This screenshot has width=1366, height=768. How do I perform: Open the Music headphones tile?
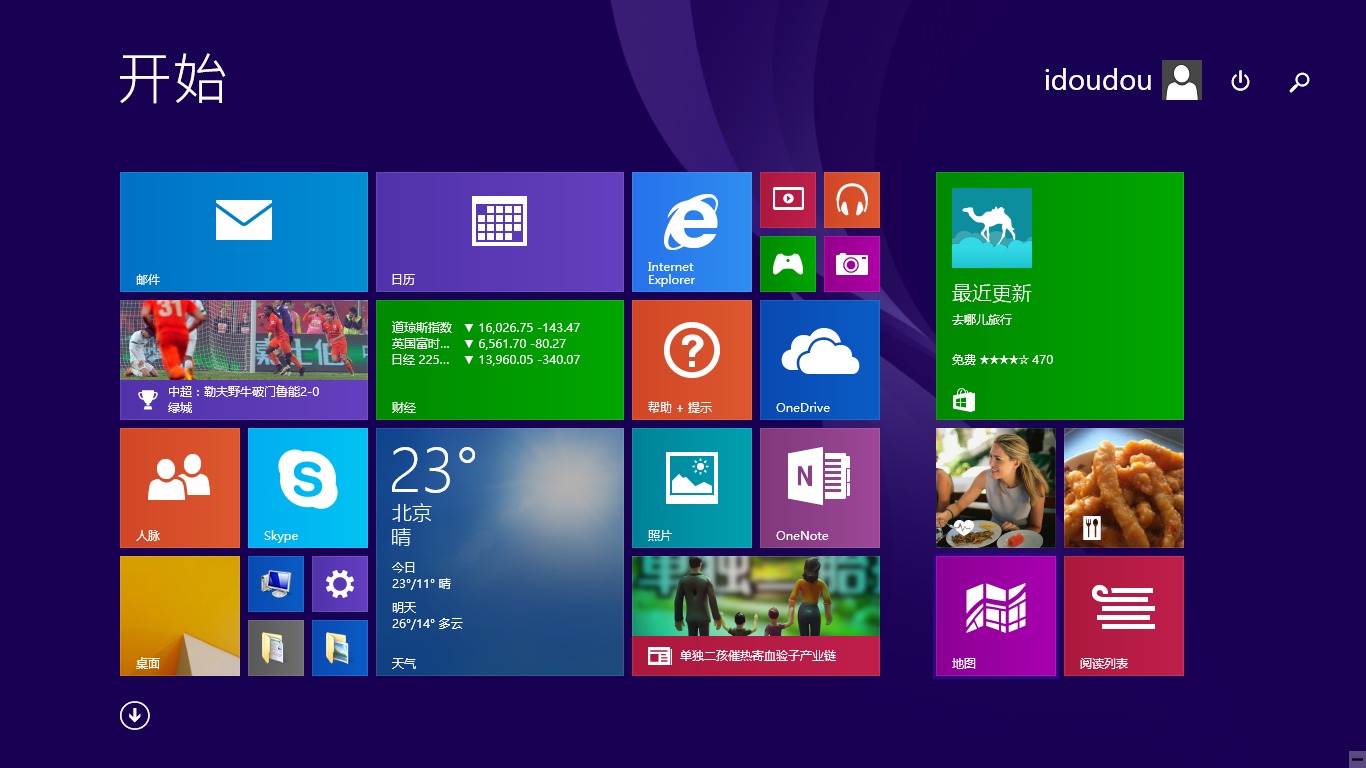click(x=851, y=200)
